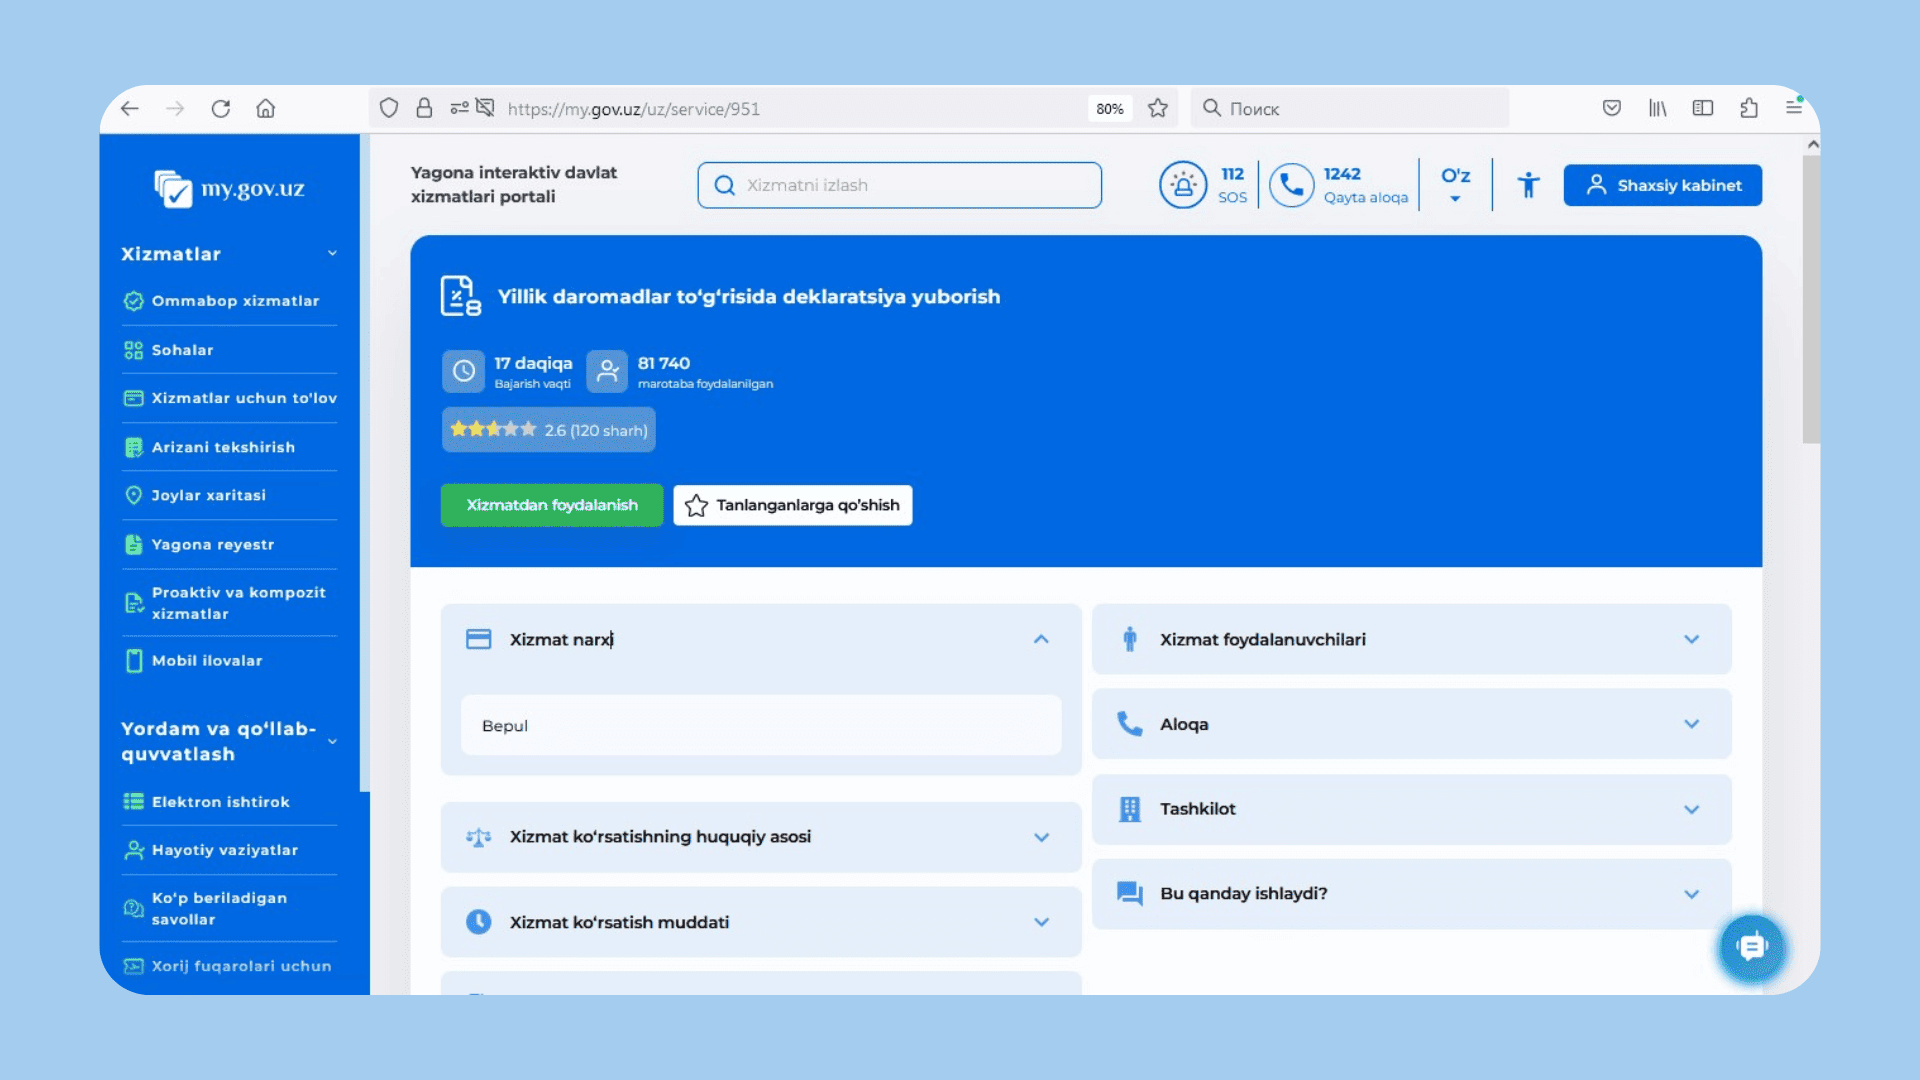Bookmark page with the star icon
The image size is (1920, 1080).
coord(1158,108)
